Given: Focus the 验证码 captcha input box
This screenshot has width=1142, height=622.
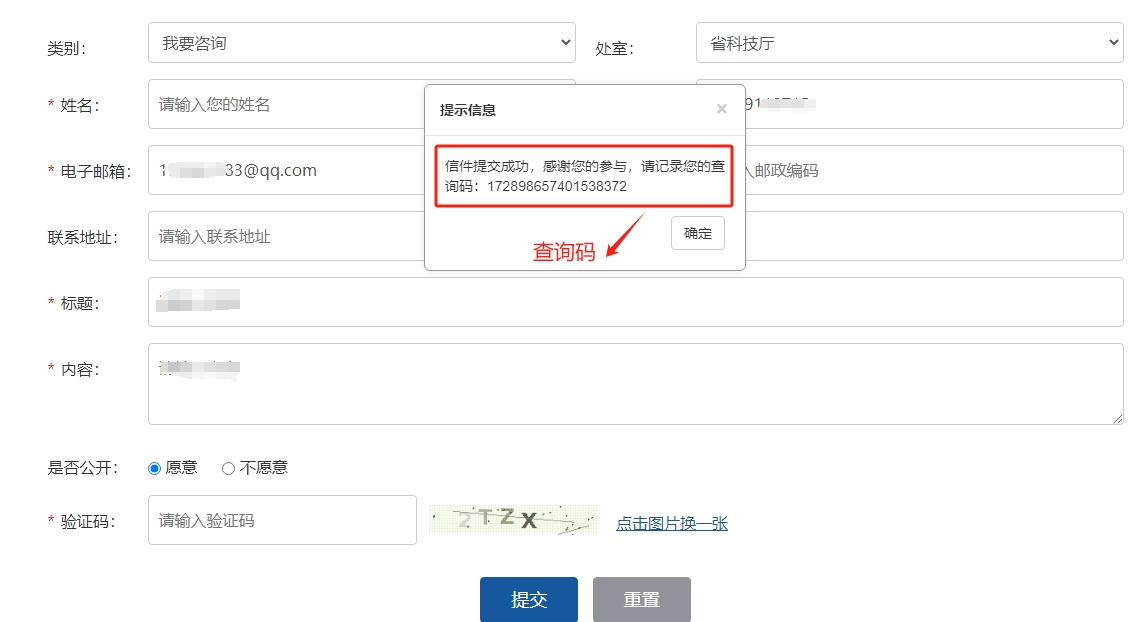Looking at the screenshot, I should 282,520.
